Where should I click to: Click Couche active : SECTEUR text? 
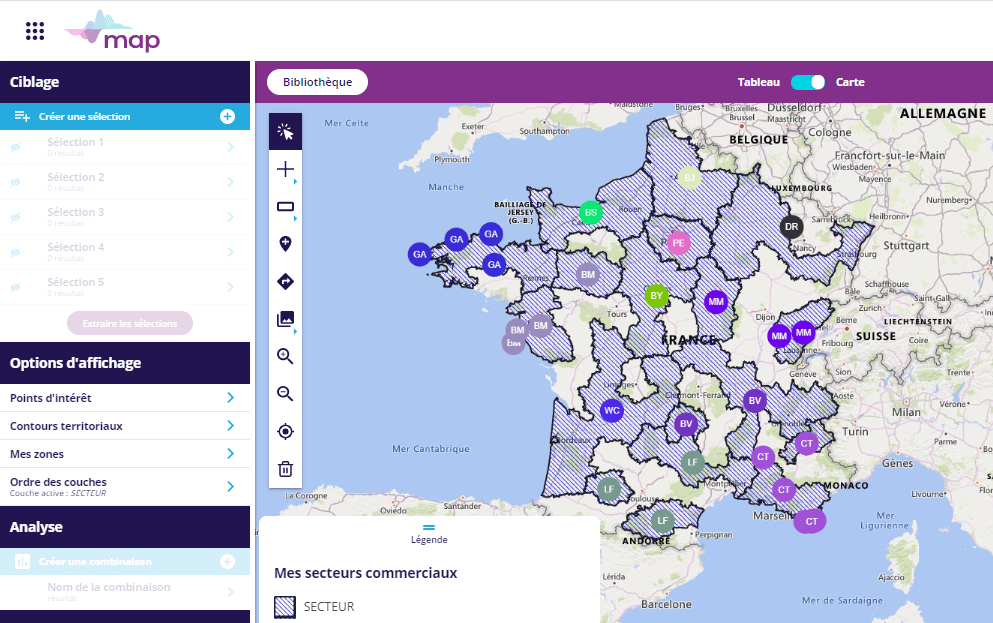[x=58, y=493]
